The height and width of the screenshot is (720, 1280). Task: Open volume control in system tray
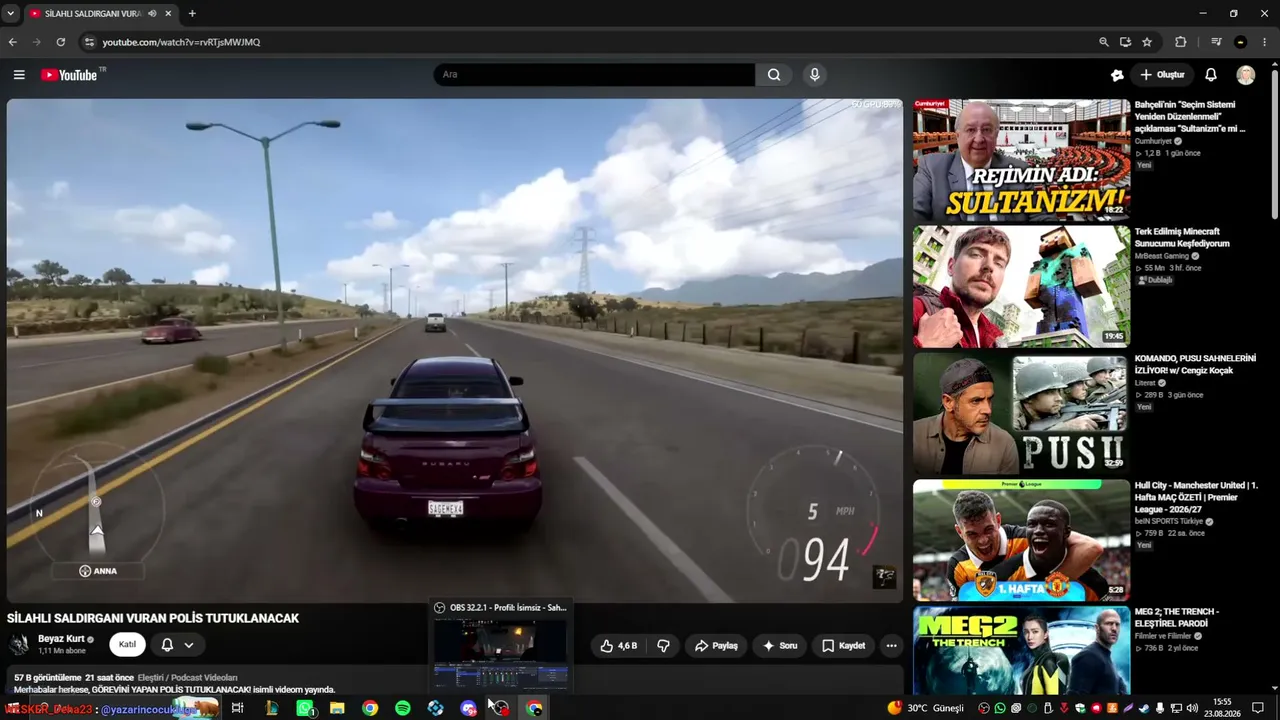[x=1191, y=708]
